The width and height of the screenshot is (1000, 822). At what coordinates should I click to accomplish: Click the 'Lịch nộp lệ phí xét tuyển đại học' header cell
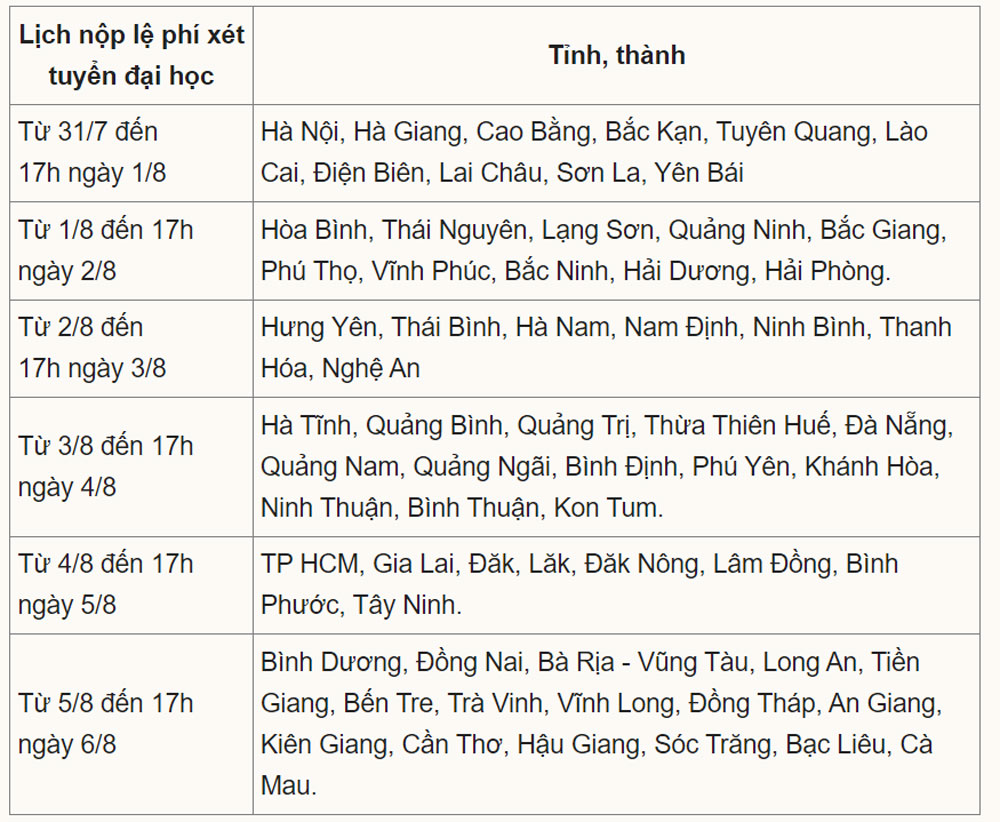tap(131, 55)
